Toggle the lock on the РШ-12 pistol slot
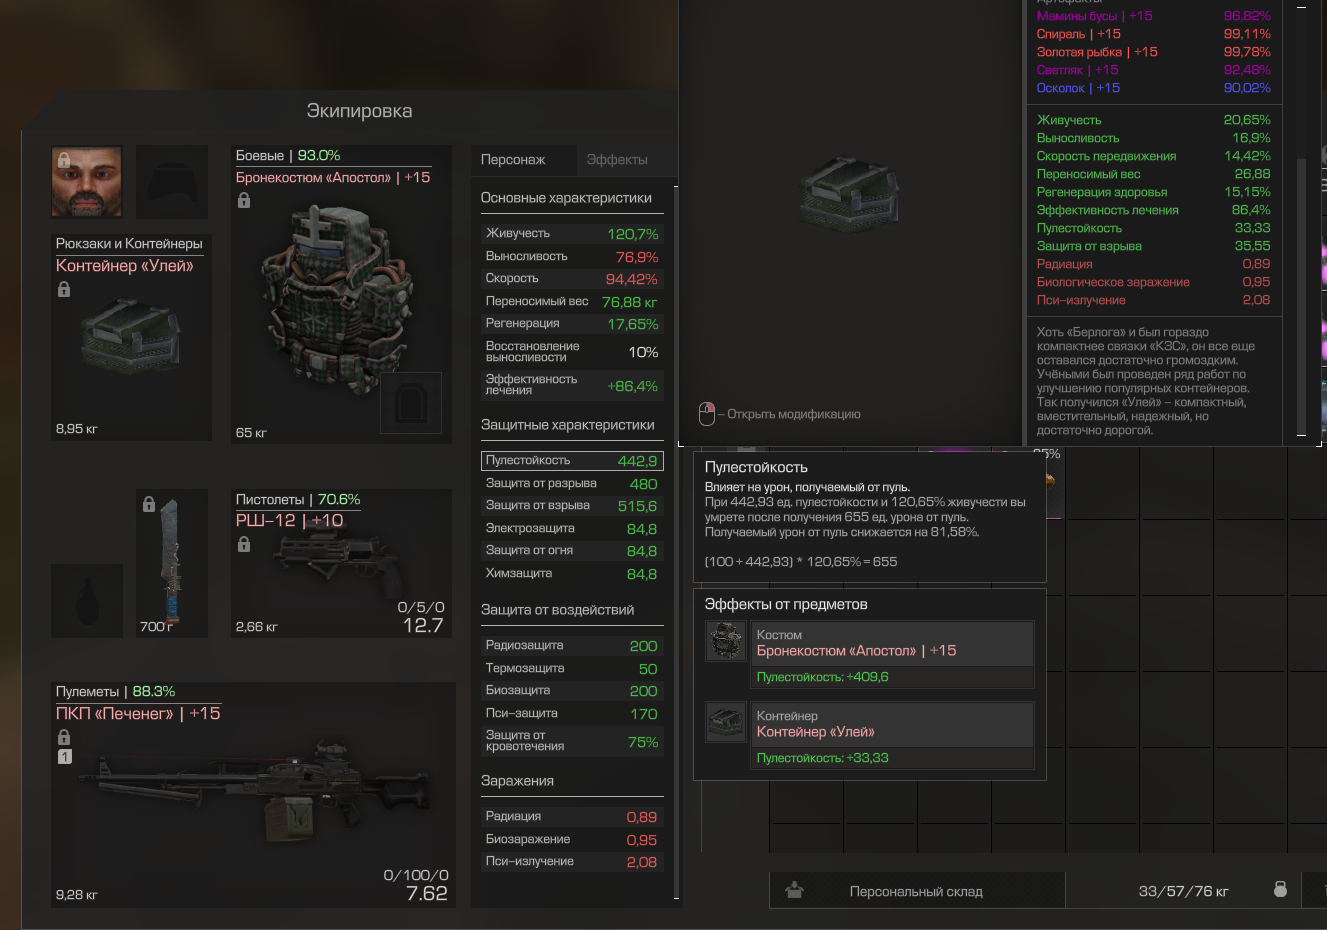 [x=243, y=545]
